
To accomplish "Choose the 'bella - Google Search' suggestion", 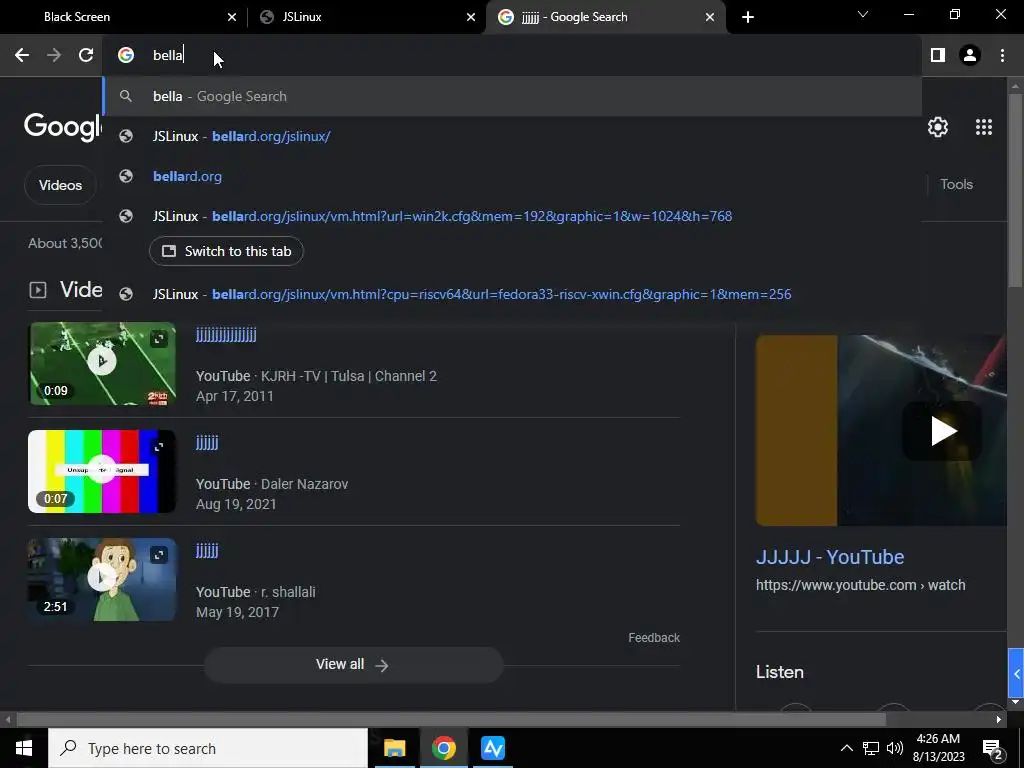I will point(513,96).
